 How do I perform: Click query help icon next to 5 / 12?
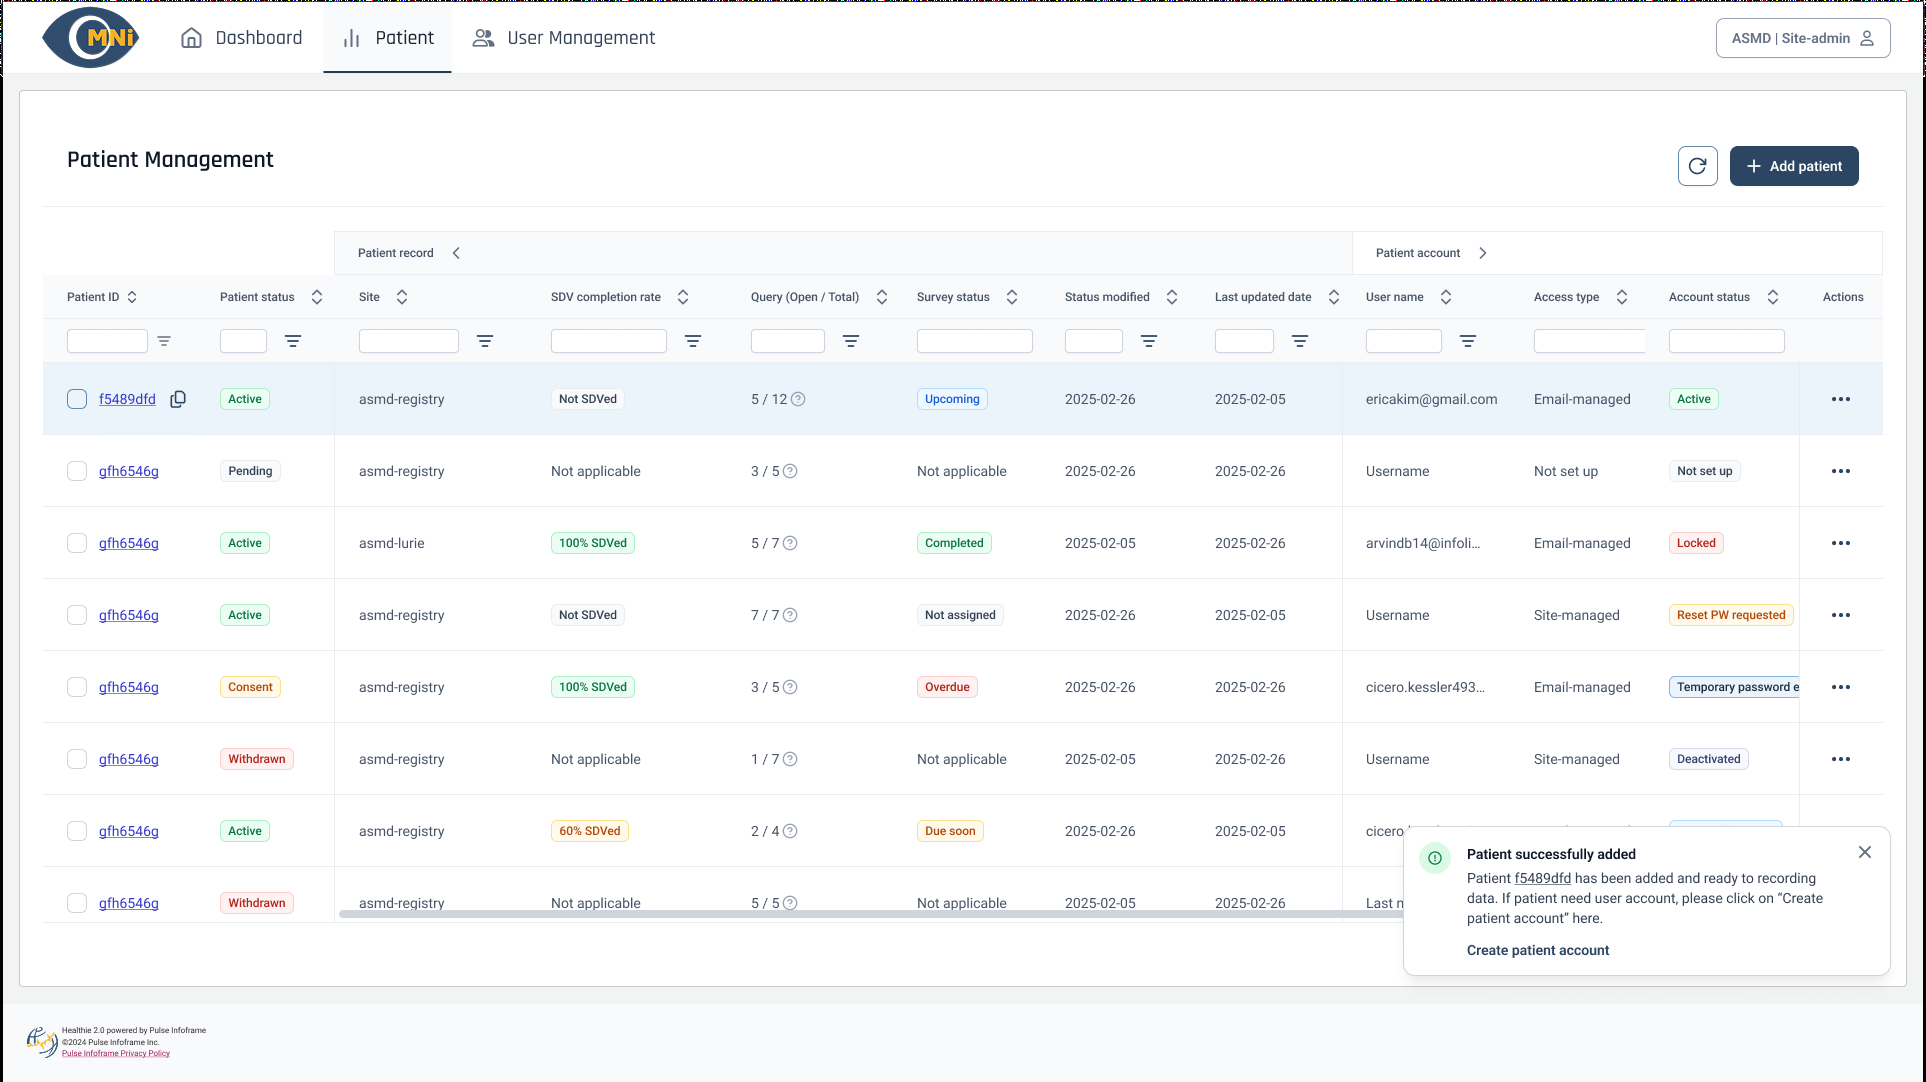[x=798, y=399]
